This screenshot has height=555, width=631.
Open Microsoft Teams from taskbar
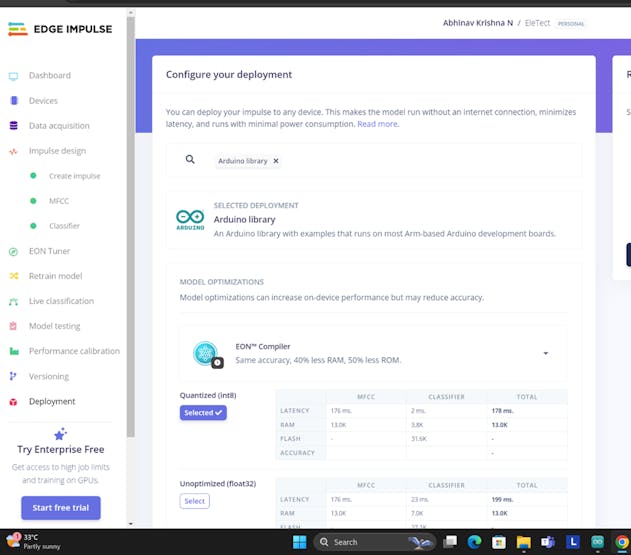tap(548, 542)
